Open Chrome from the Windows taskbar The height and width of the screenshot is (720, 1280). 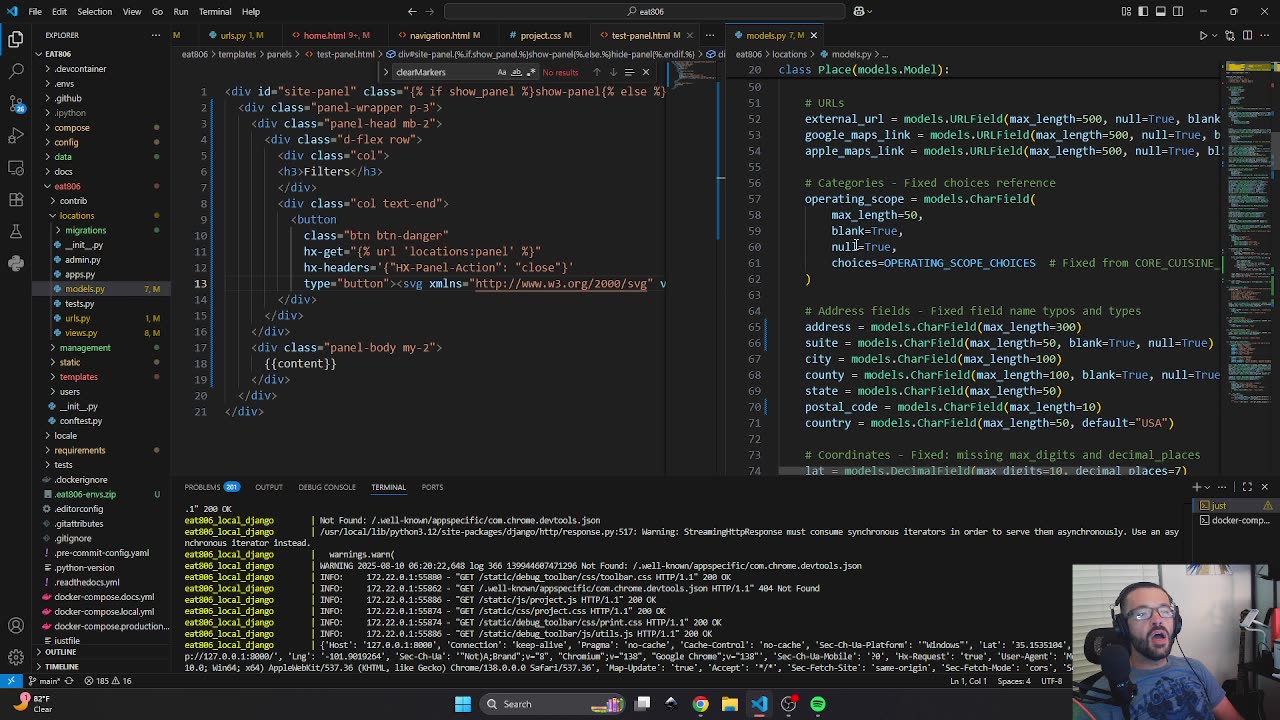(700, 704)
